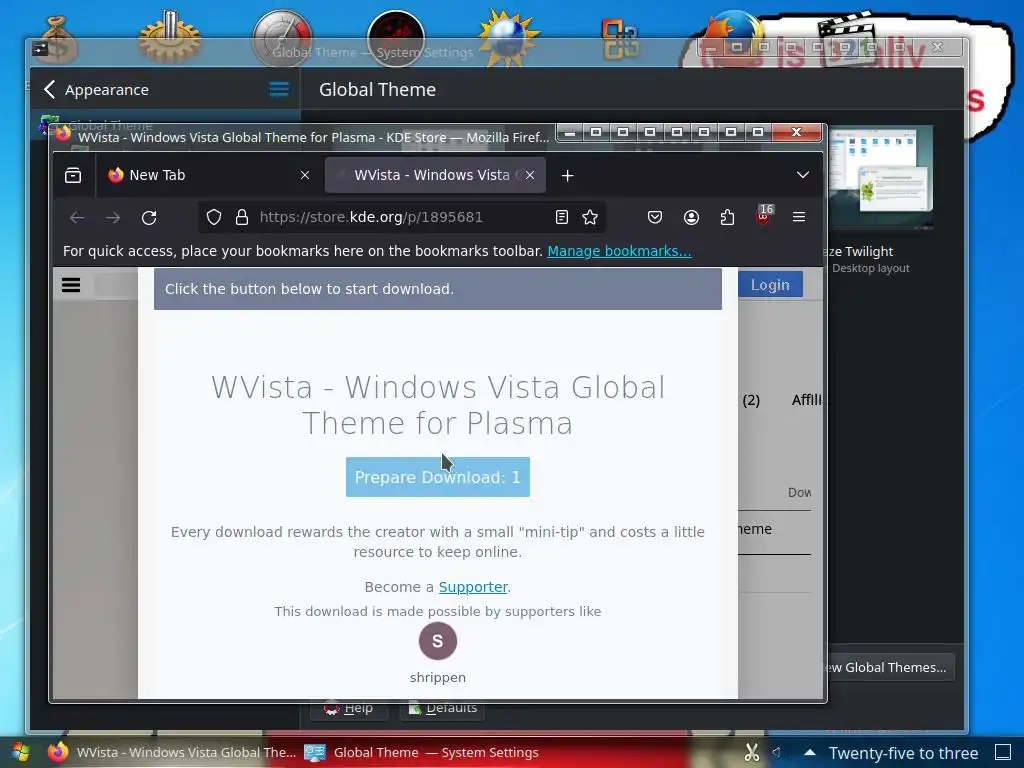Open Firefox tracking protection shield
The width and height of the screenshot is (1024, 768).
[x=214, y=217]
